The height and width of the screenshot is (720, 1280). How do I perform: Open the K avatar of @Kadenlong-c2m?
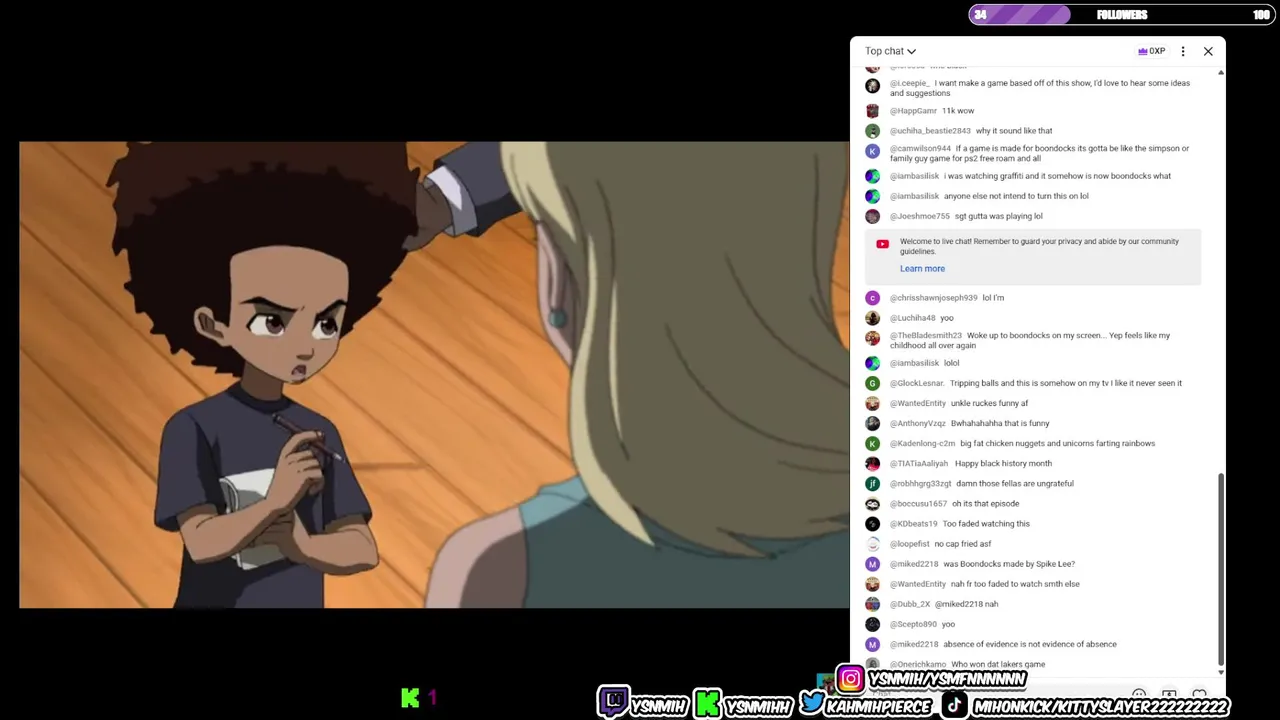(872, 443)
